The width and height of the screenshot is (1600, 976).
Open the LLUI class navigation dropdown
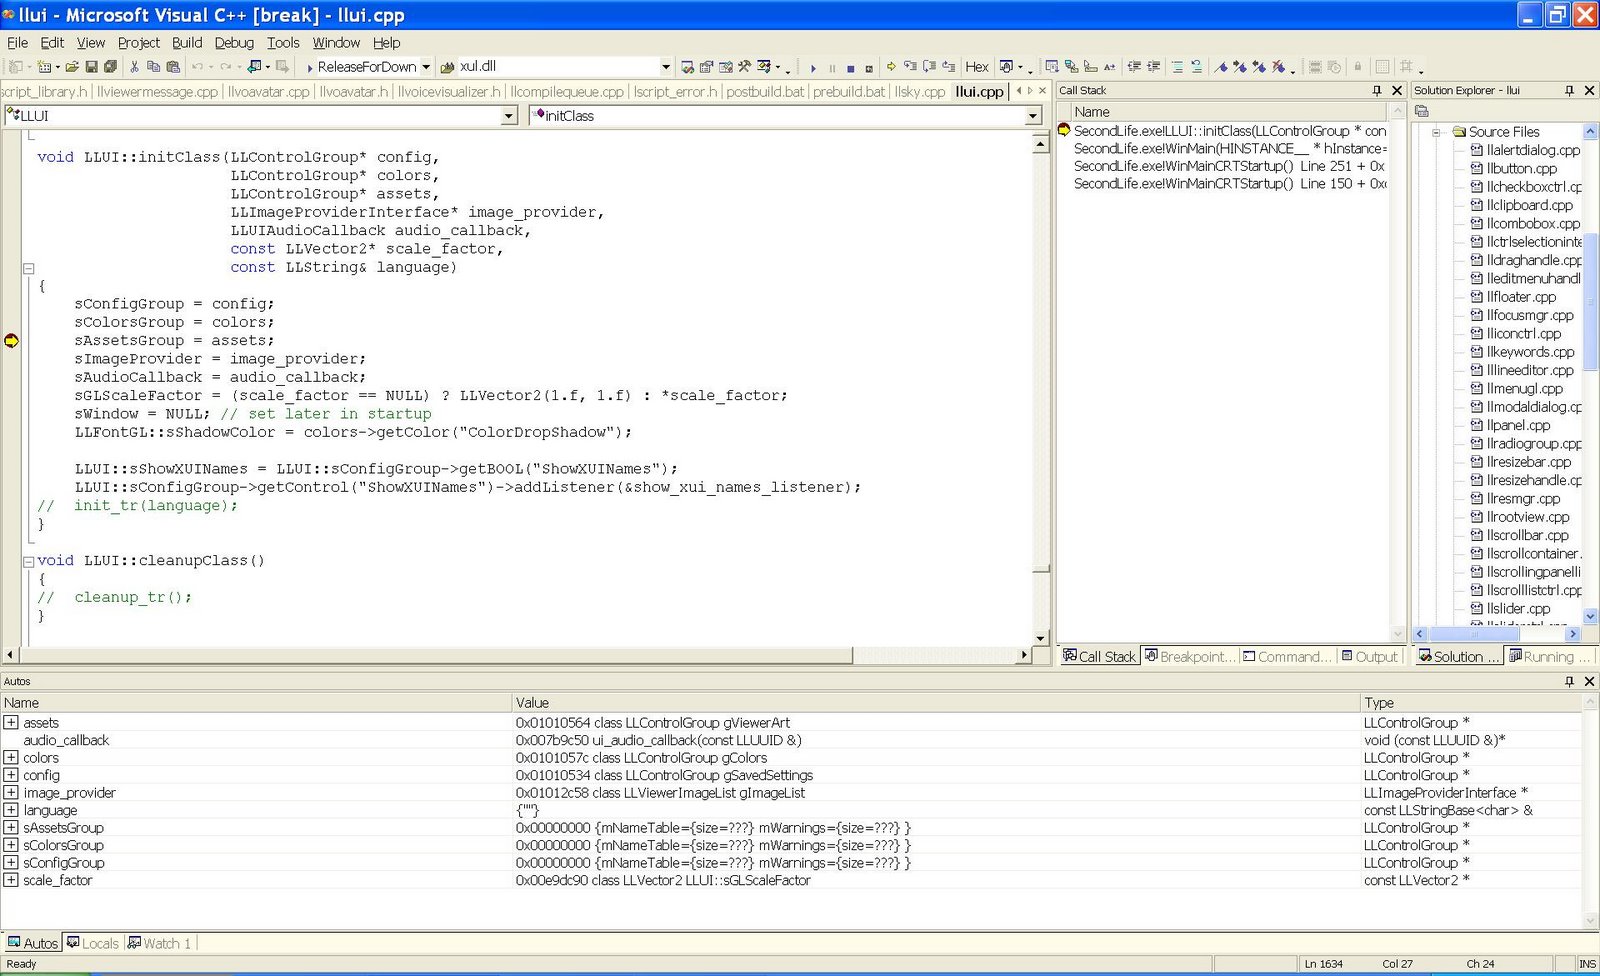[509, 116]
